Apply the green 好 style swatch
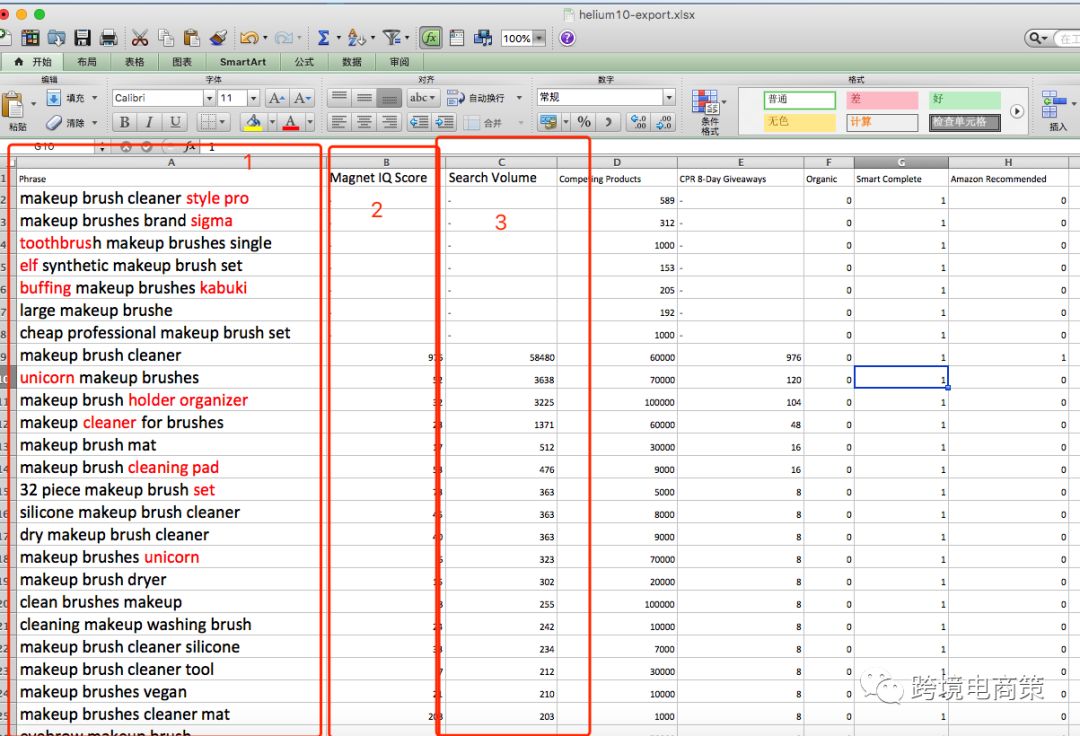The width and height of the screenshot is (1080, 736). [x=964, y=100]
